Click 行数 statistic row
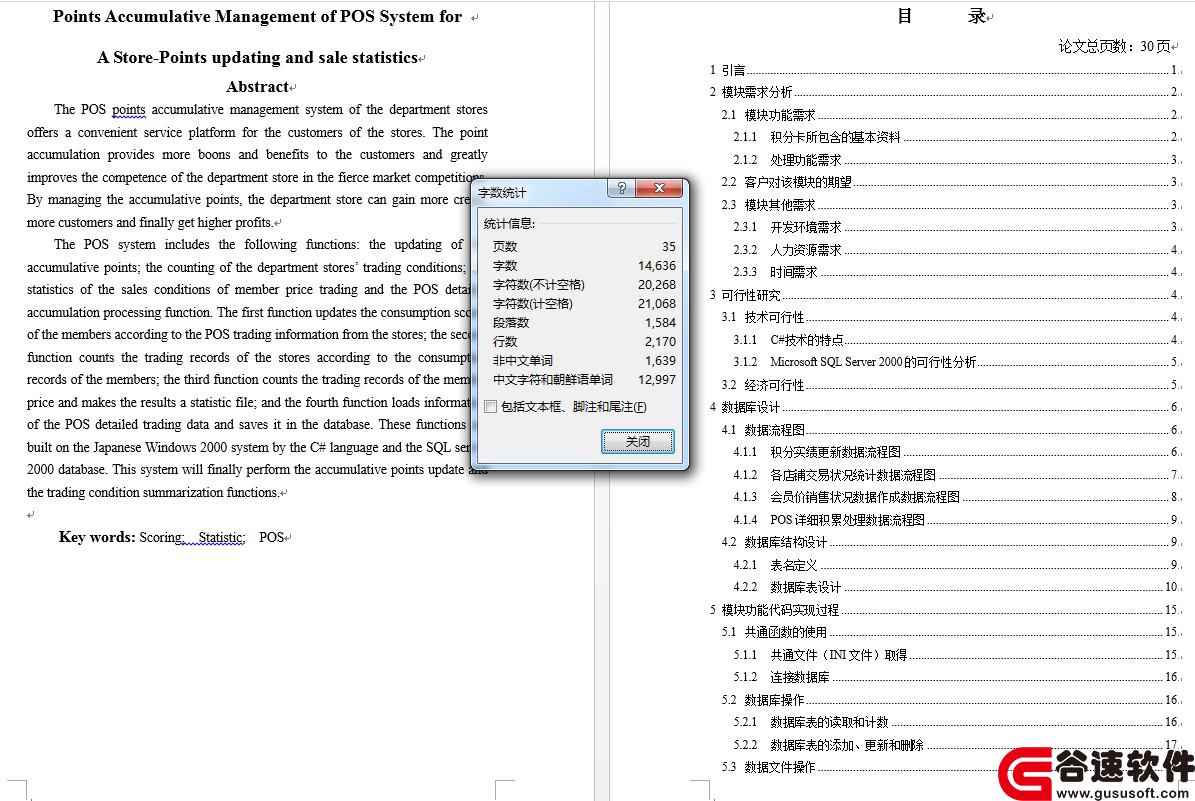Screen dimensions: 1195x801 tap(584, 341)
